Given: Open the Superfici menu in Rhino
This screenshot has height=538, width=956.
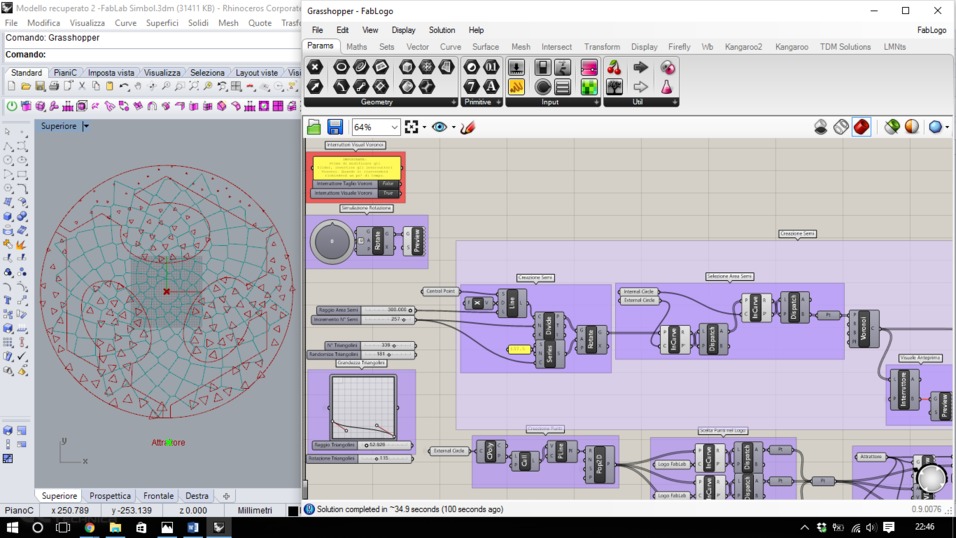Looking at the screenshot, I should coord(162,23).
